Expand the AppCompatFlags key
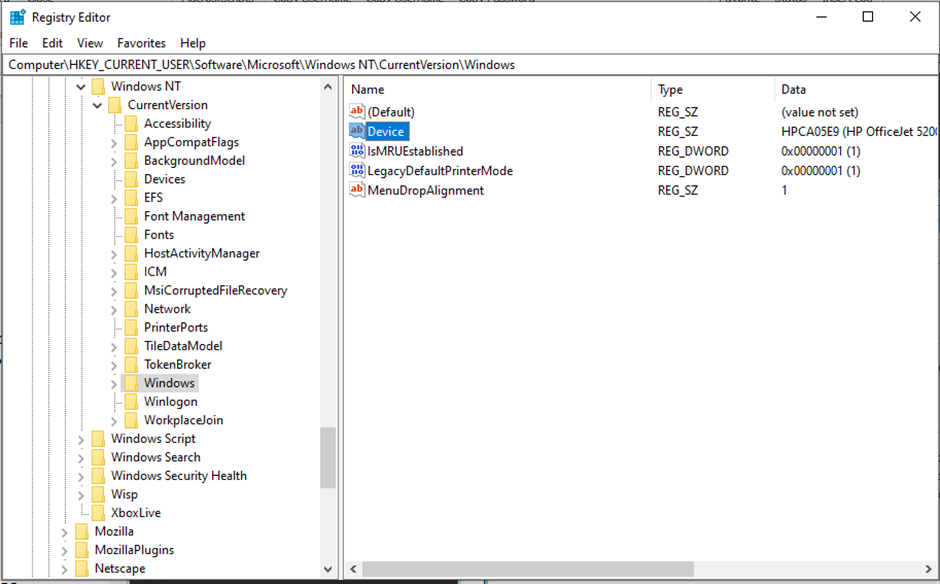Viewport: 940px width, 584px height. pyautogui.click(x=114, y=143)
